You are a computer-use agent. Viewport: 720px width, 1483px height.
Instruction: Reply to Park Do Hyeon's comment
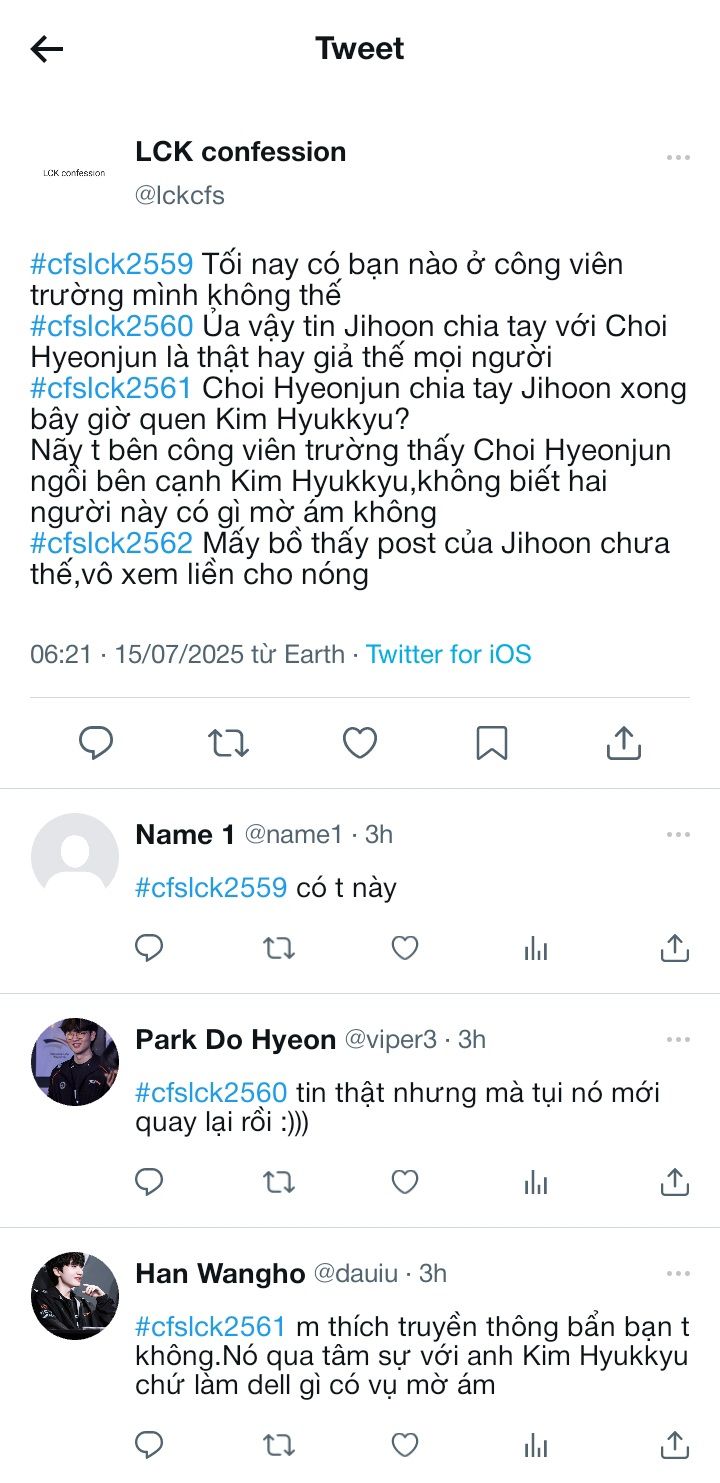click(149, 1183)
